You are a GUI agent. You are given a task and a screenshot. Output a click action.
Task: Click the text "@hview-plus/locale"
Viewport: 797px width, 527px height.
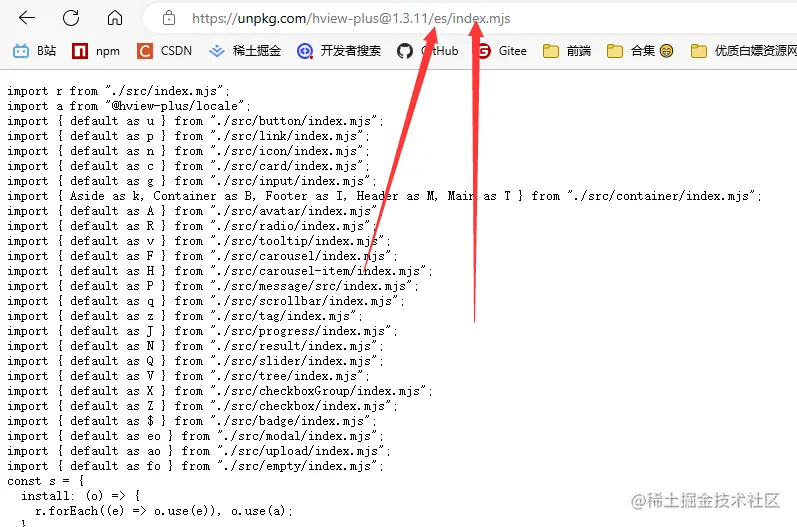tap(175, 106)
